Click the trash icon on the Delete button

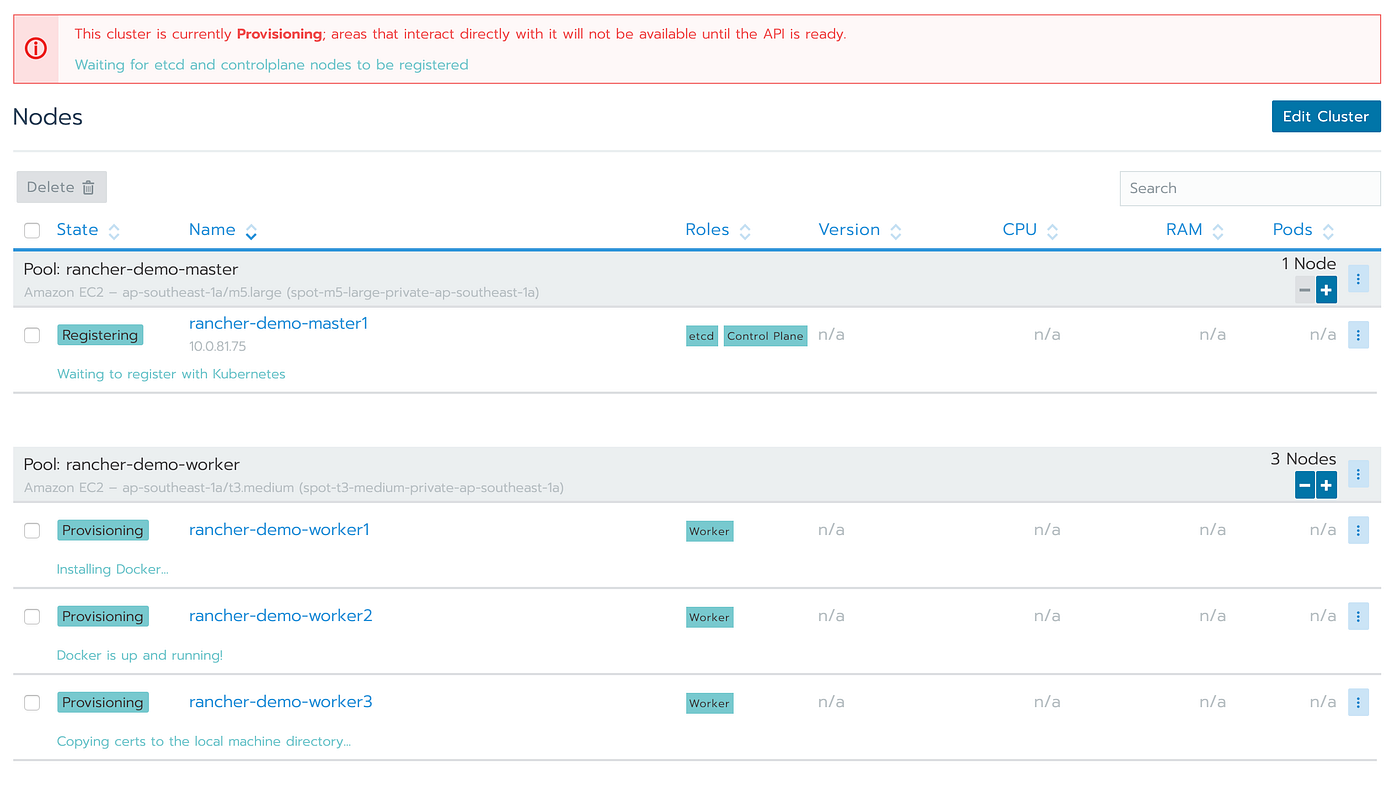(x=88, y=187)
